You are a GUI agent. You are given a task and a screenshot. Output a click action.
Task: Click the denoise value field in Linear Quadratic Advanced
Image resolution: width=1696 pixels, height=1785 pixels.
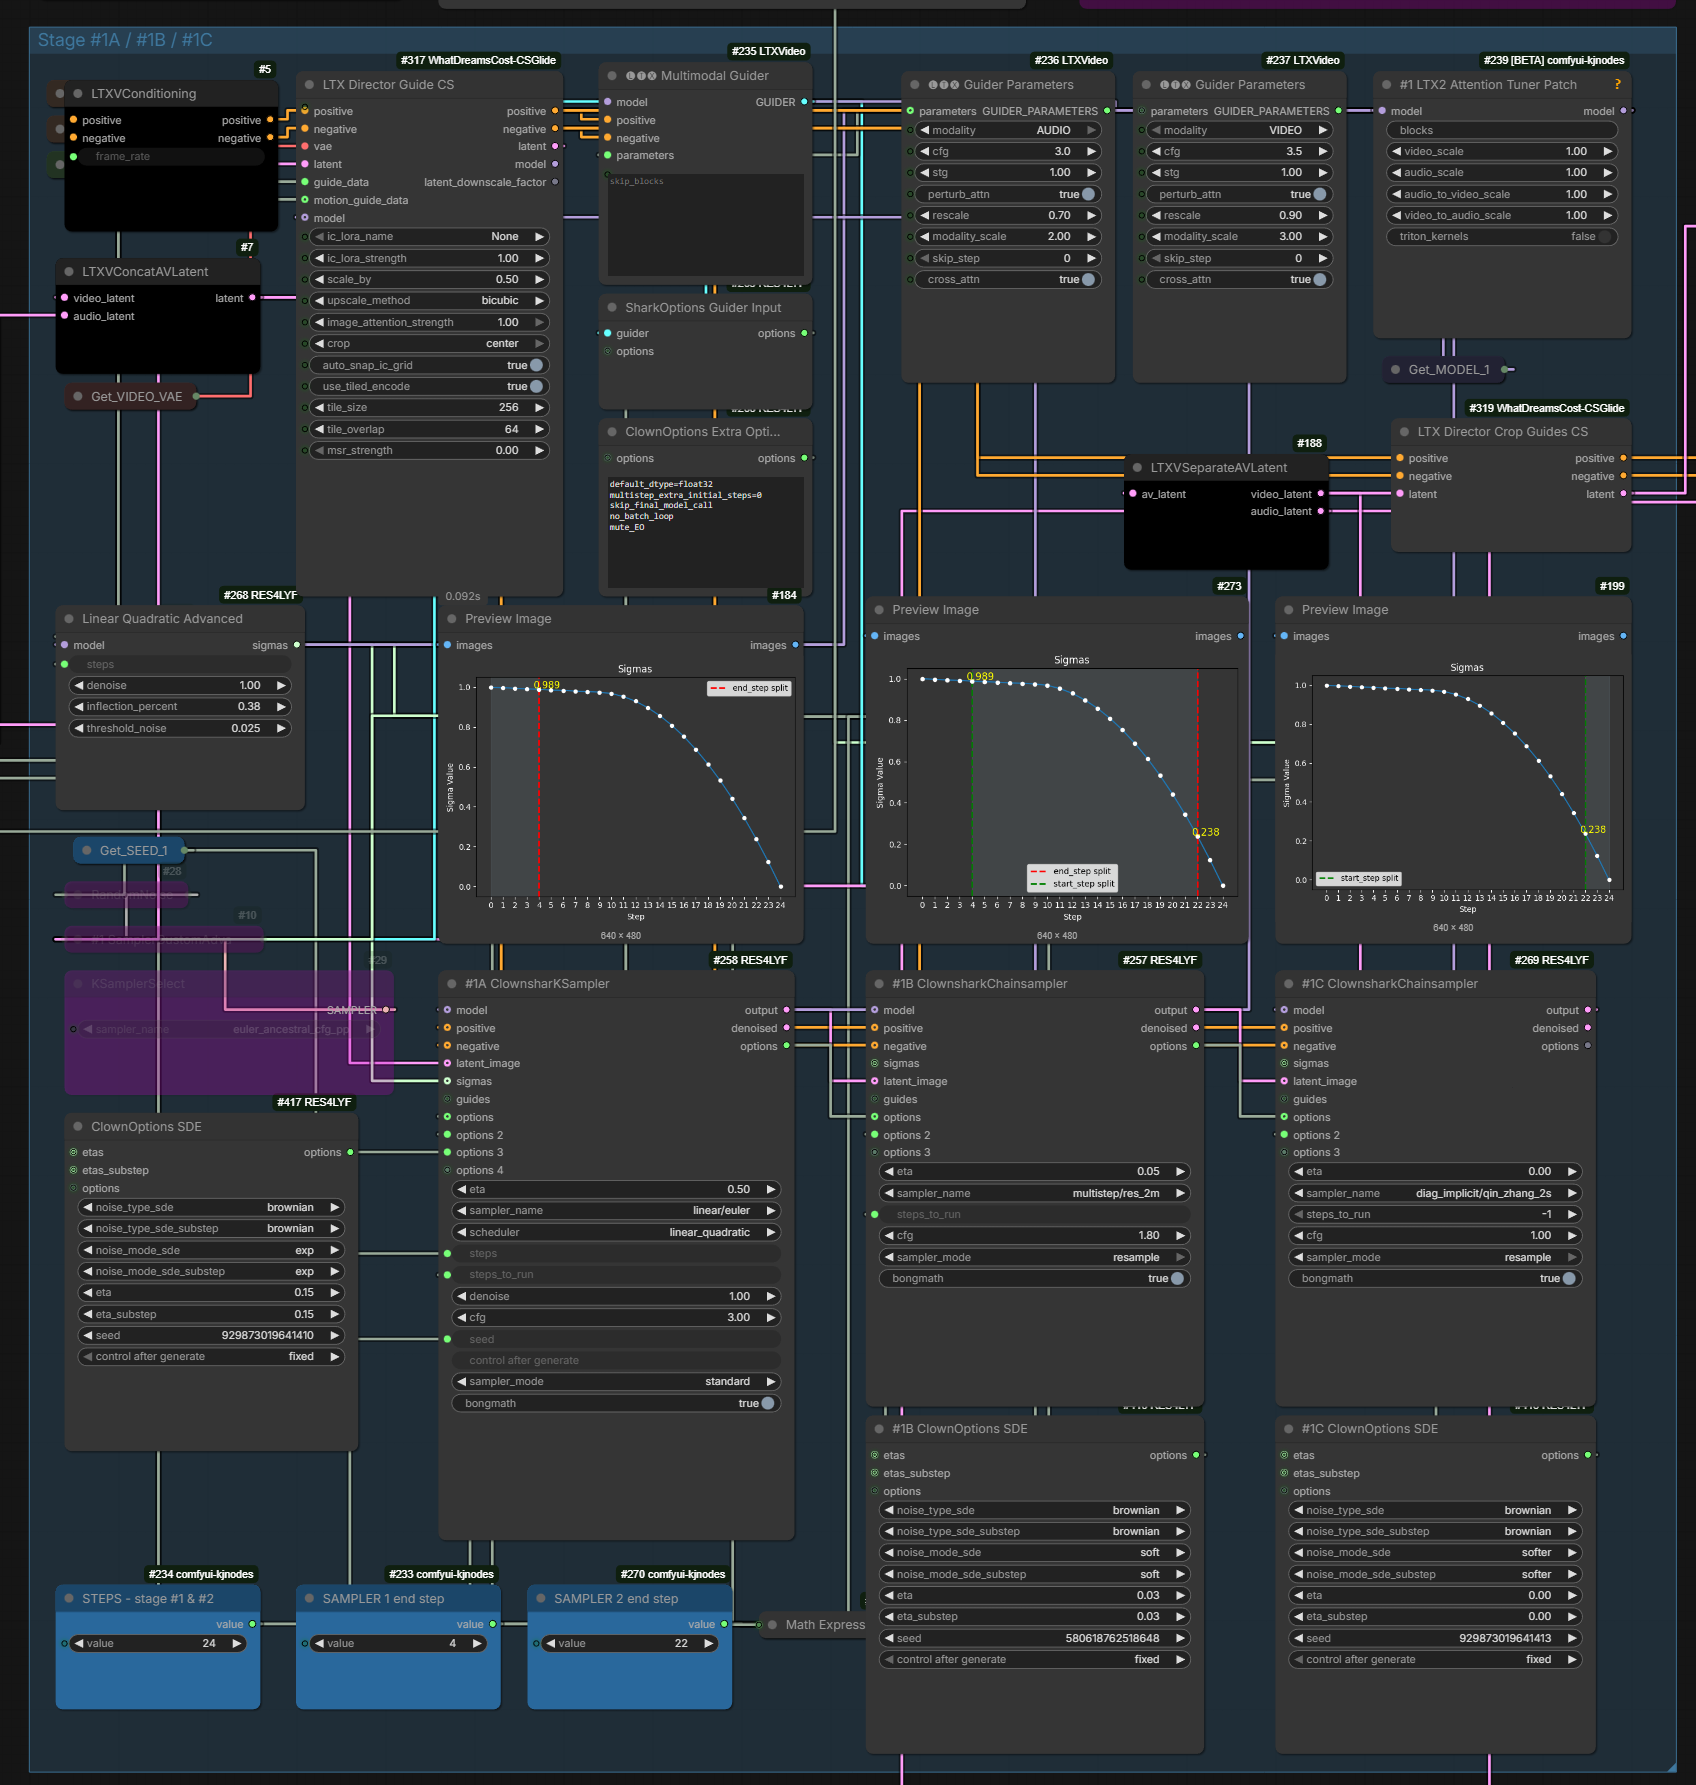tap(180, 686)
